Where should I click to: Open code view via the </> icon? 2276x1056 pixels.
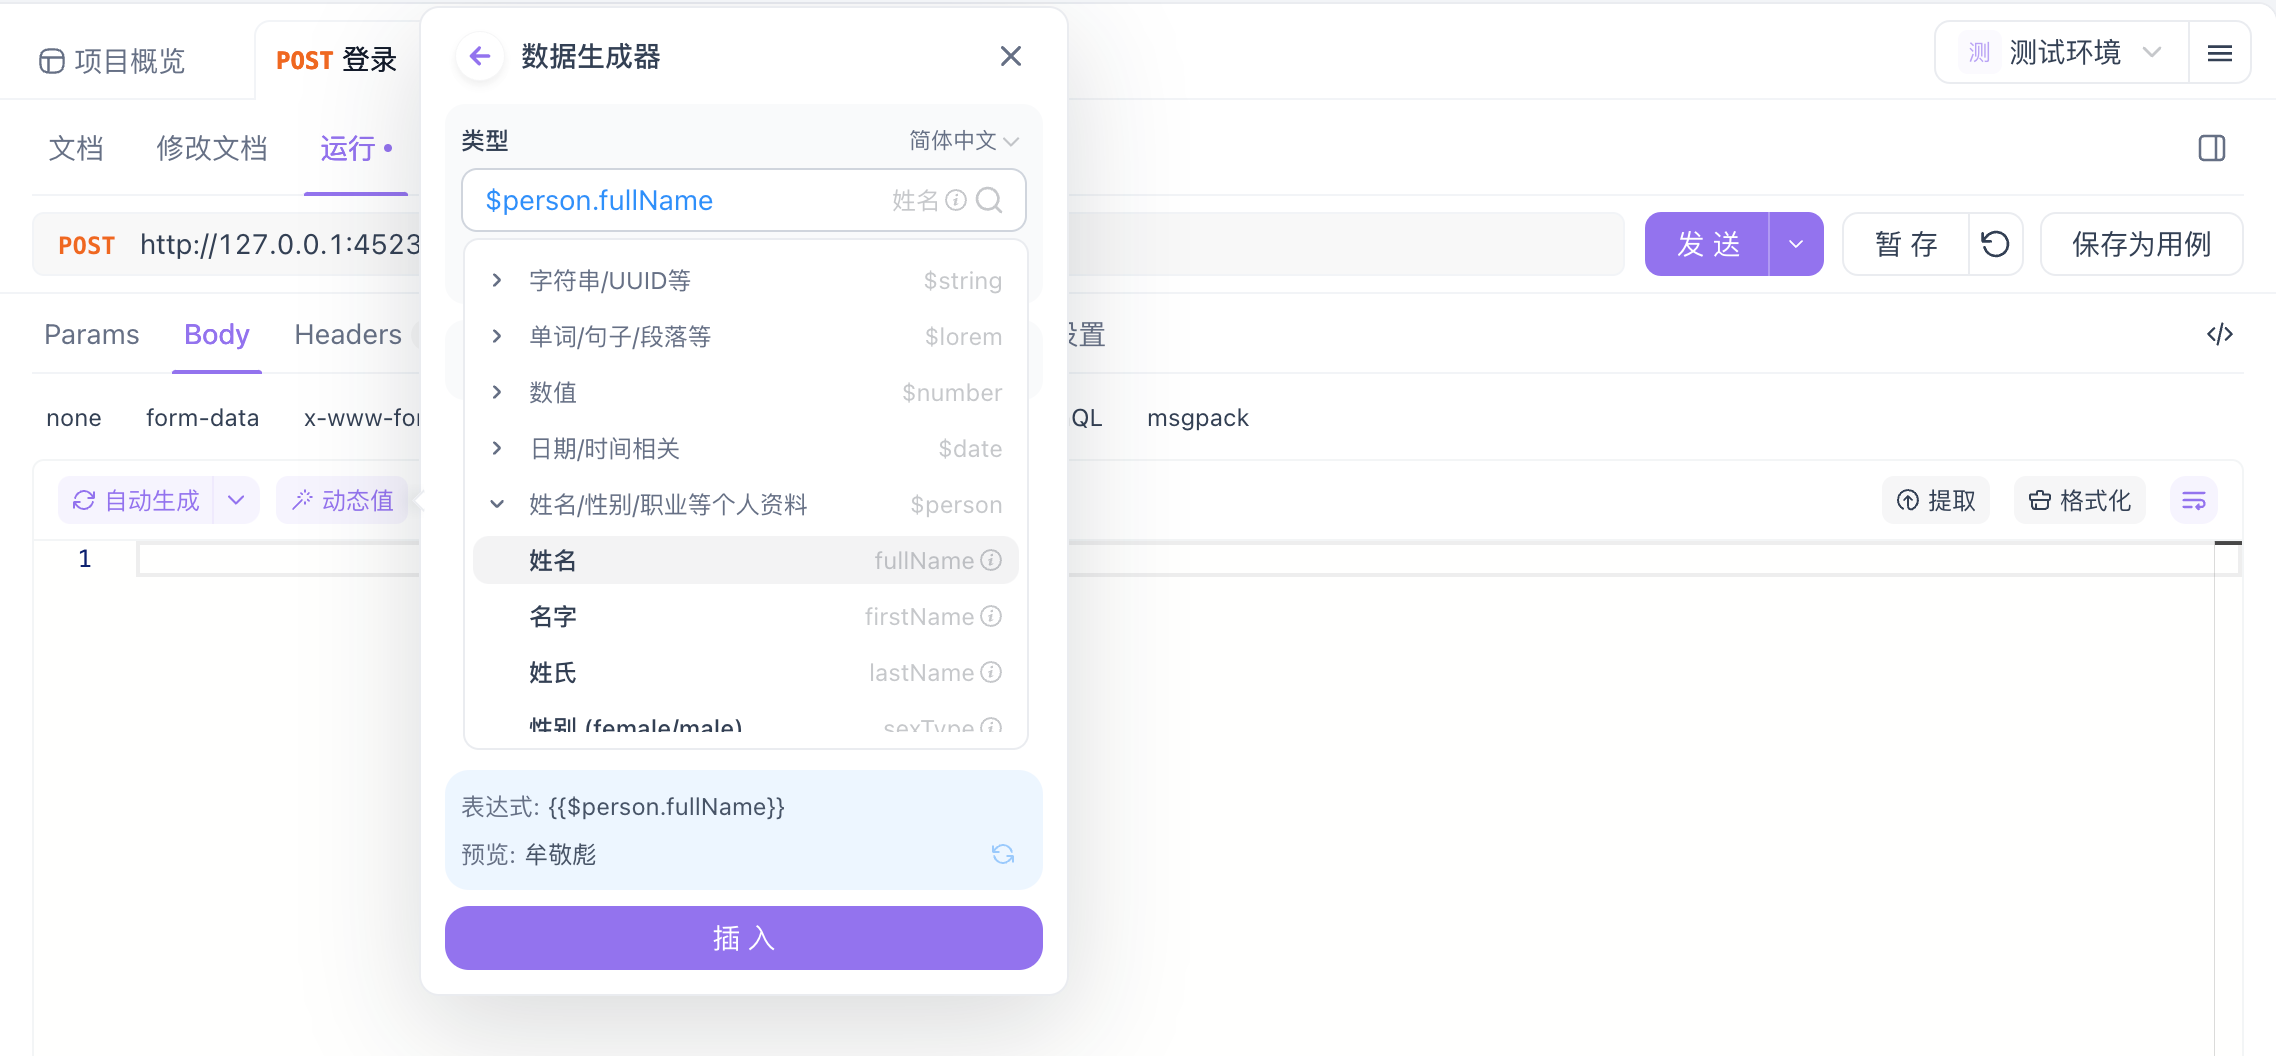coord(2219,334)
